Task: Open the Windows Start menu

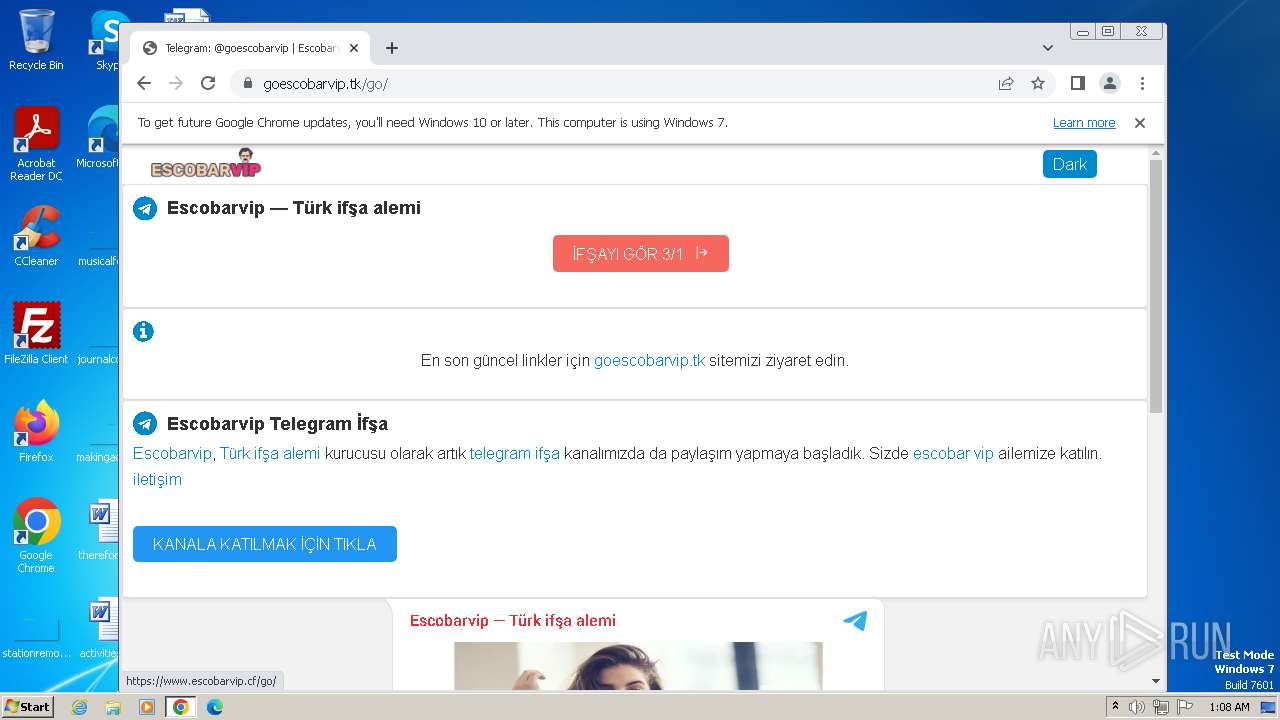Action: pyautogui.click(x=27, y=706)
